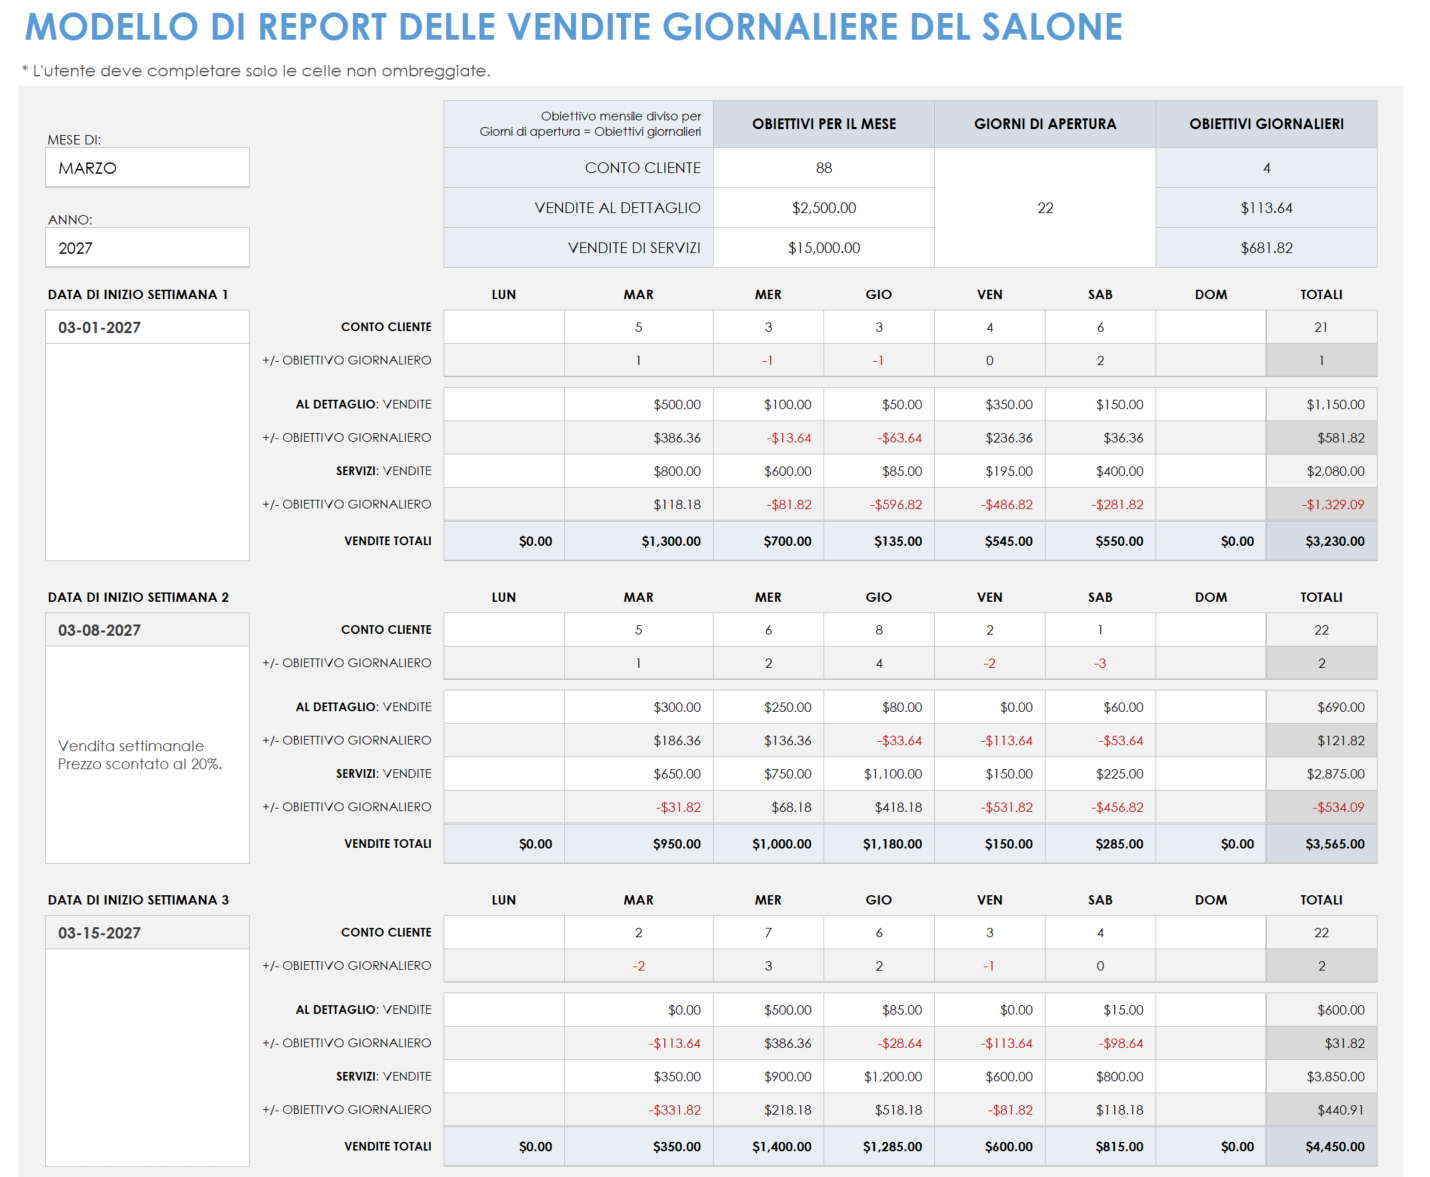Click the ANNO field showing 2027

coord(147,248)
